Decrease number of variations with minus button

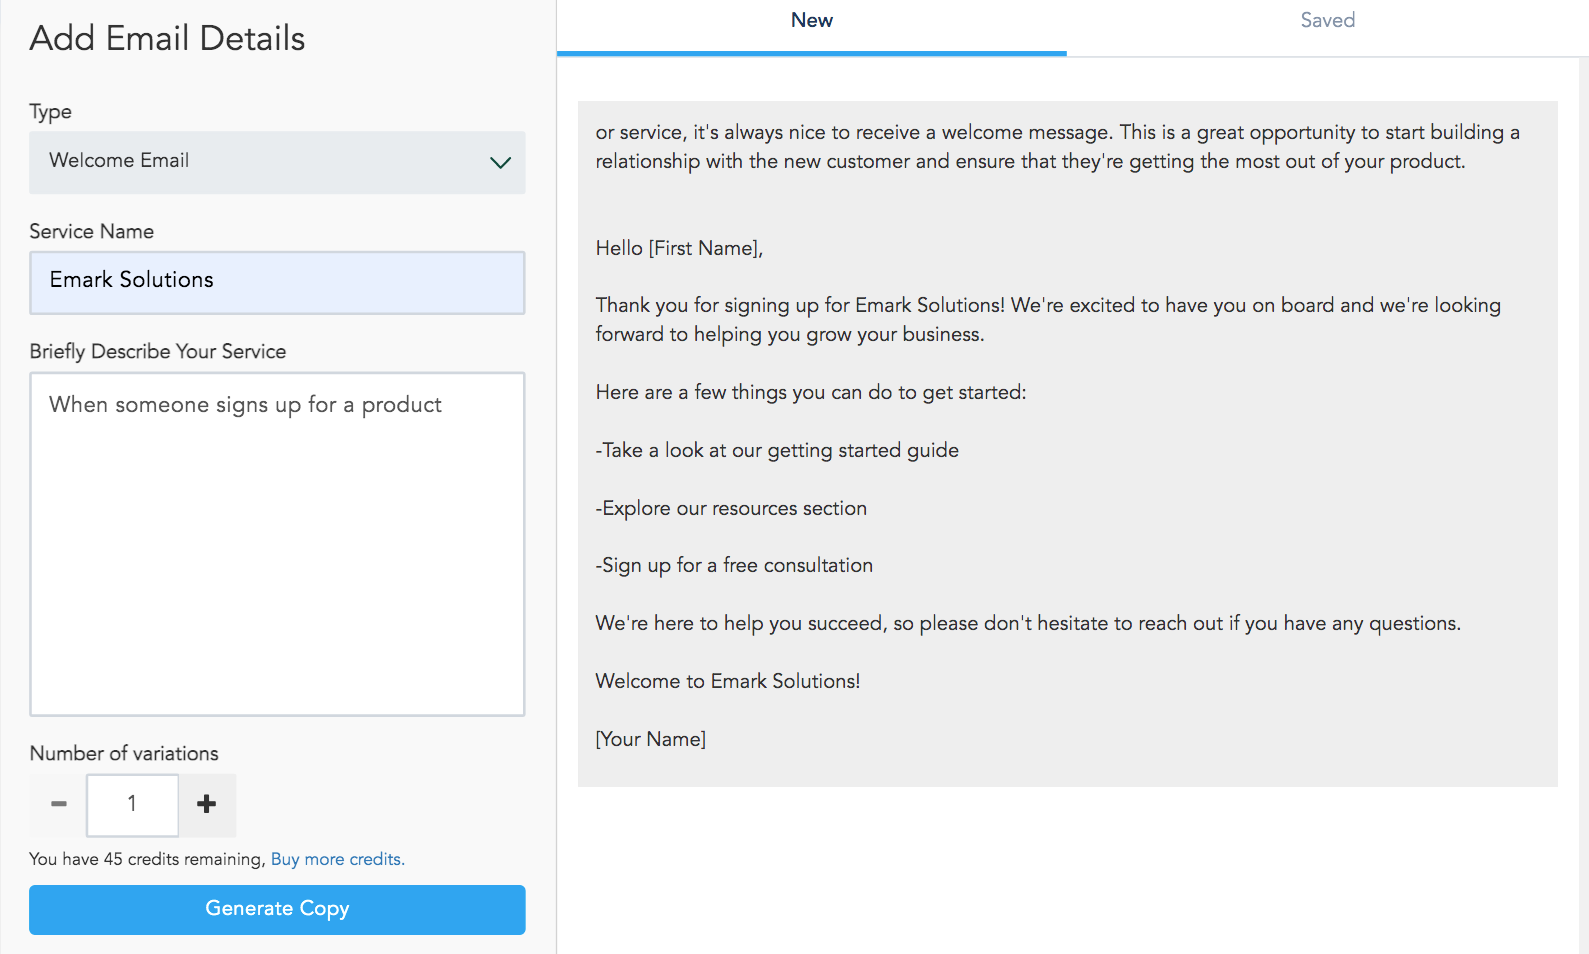pyautogui.click(x=59, y=804)
